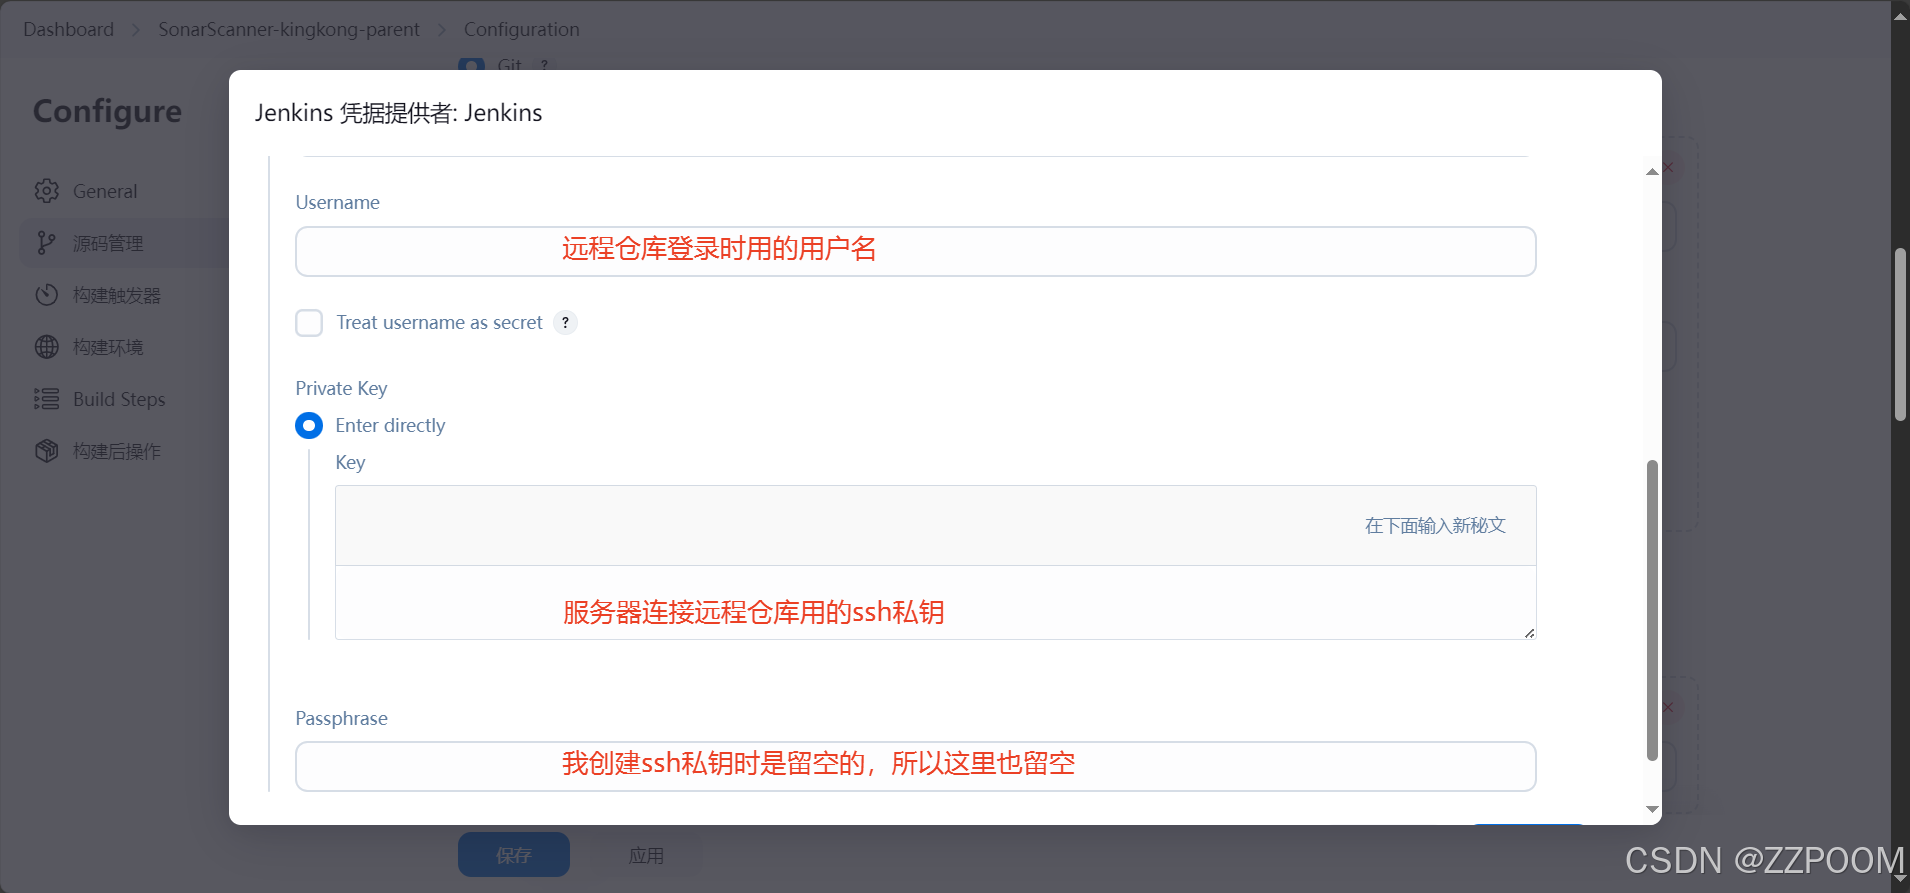Open SonarScanner-kingkong-parent breadcrumb link
This screenshot has height=893, width=1910.
[x=289, y=29]
